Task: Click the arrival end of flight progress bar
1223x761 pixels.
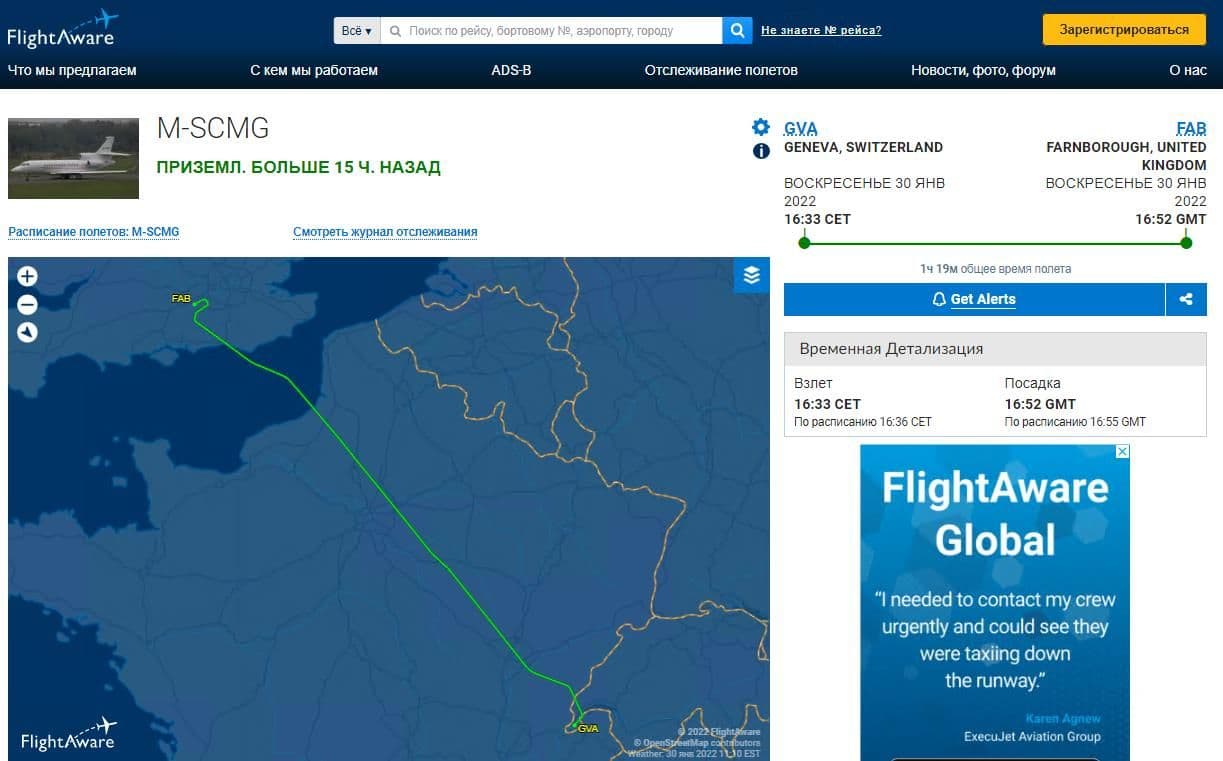Action: [1186, 242]
